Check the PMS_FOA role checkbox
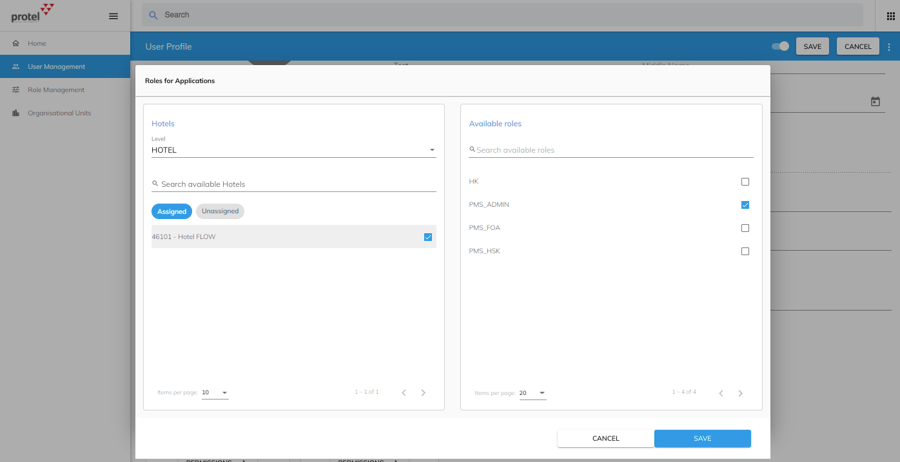 pyautogui.click(x=745, y=228)
